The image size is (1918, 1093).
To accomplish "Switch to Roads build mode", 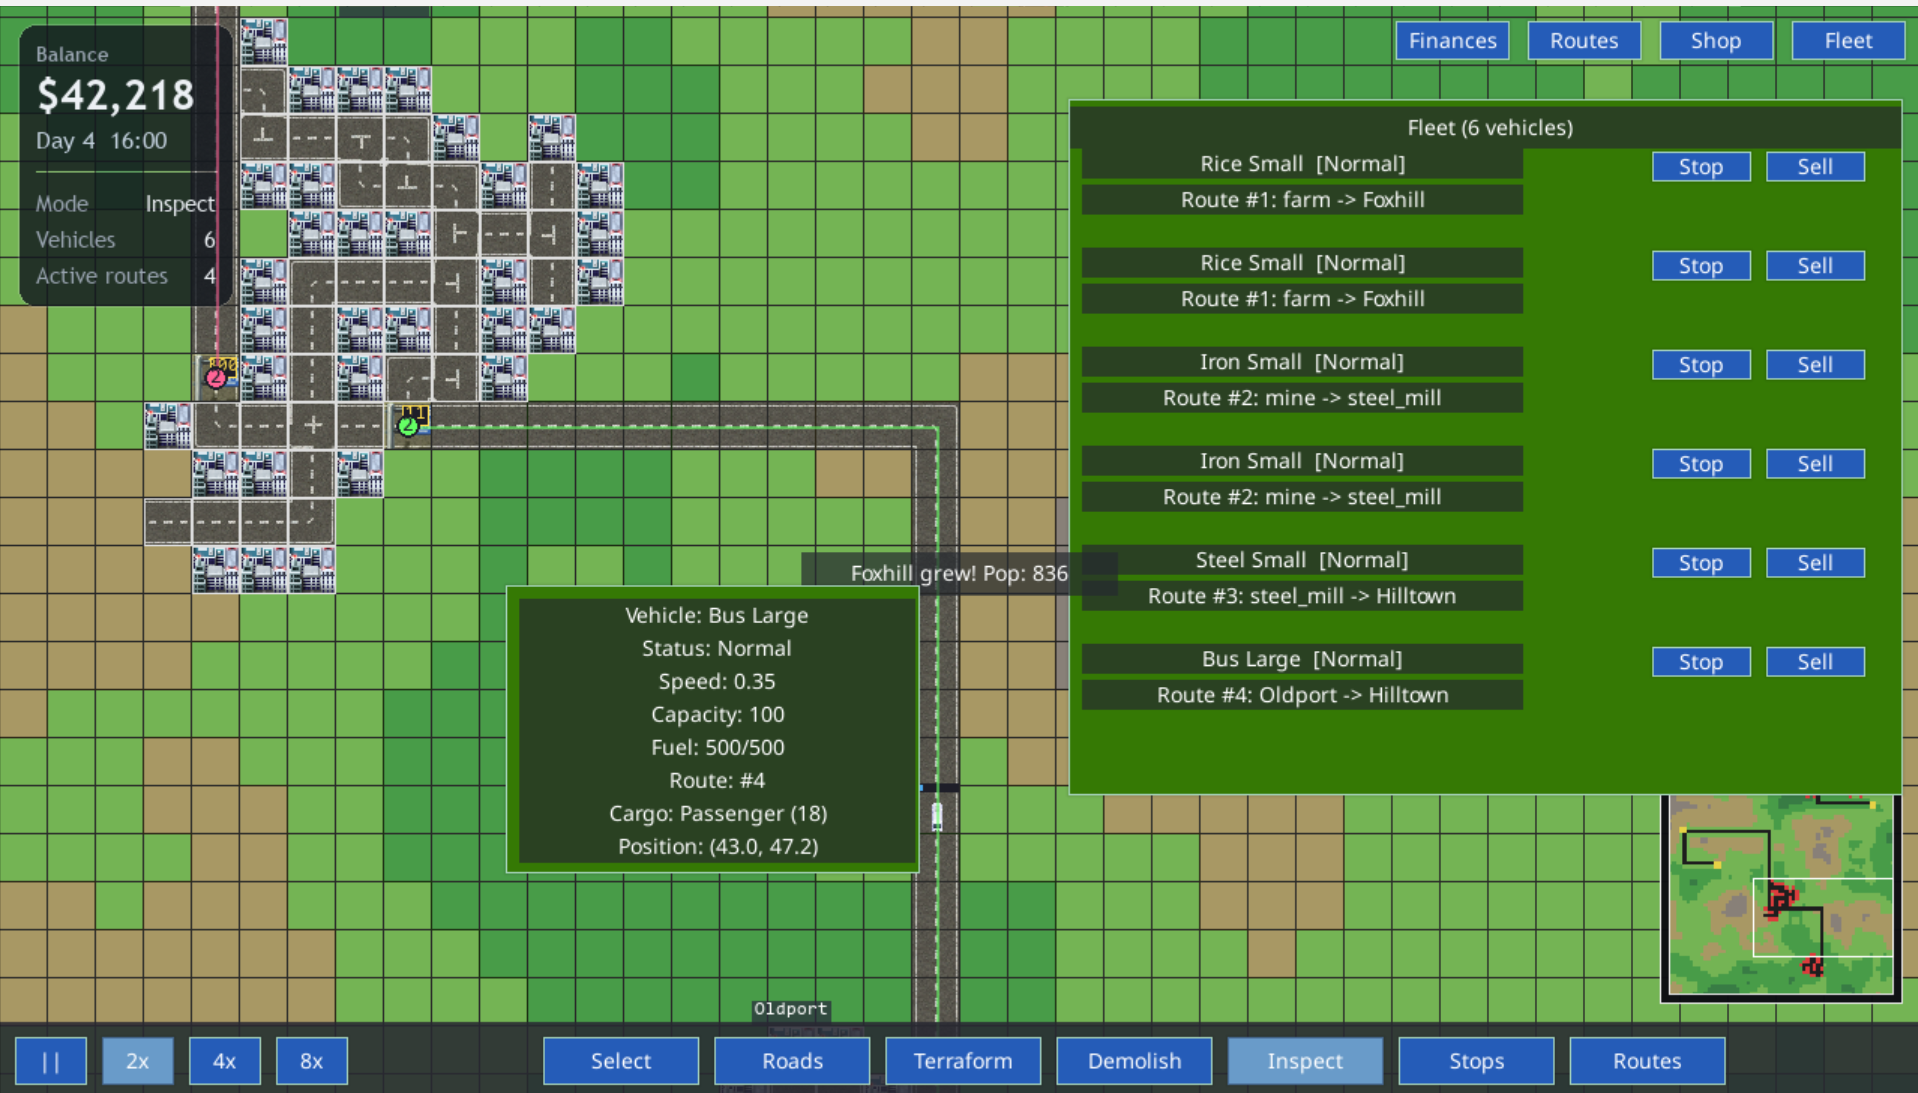I will tap(792, 1061).
